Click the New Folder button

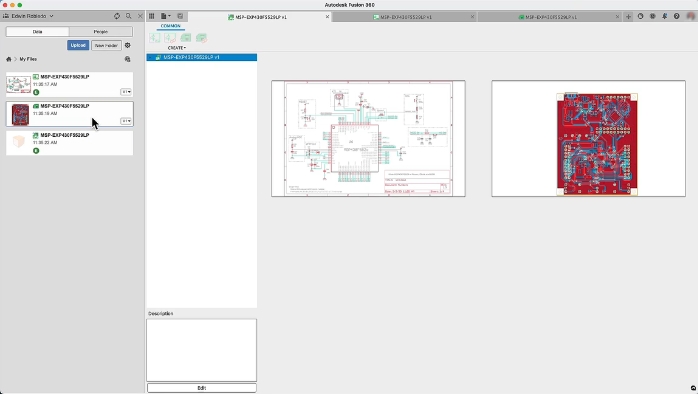click(106, 45)
